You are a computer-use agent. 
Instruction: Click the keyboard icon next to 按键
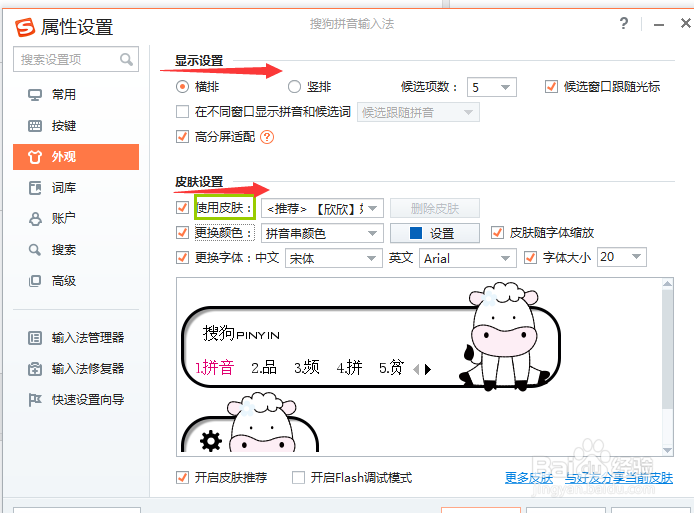click(35, 126)
